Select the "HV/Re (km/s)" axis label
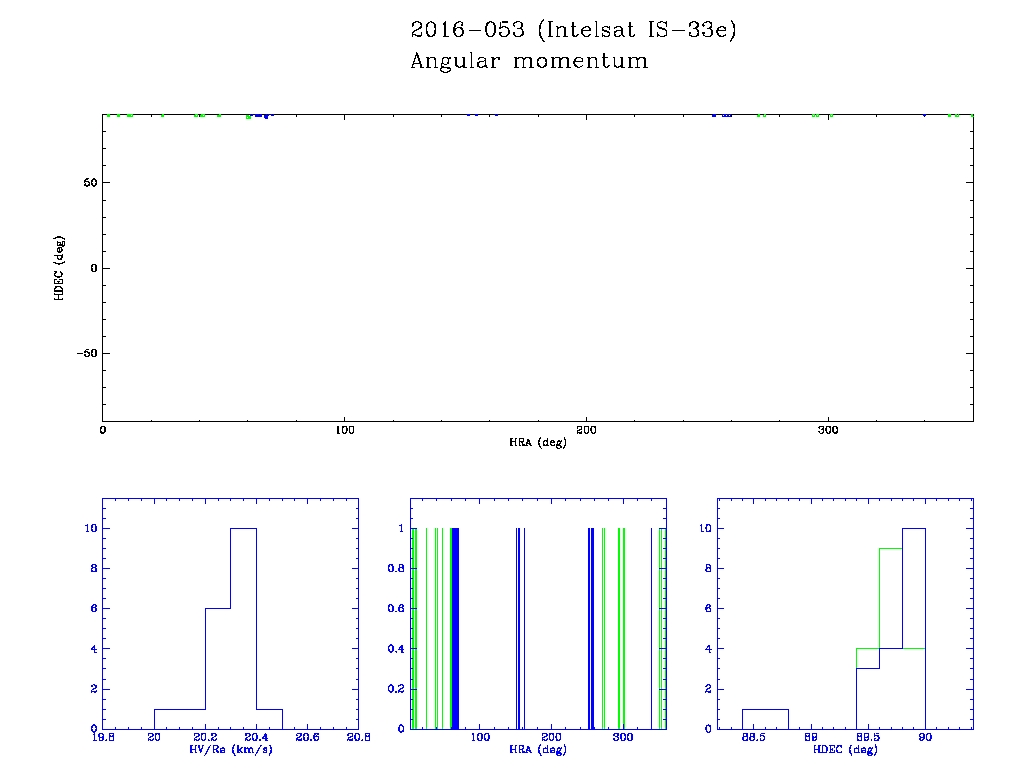The image size is (1024, 768). point(231,750)
